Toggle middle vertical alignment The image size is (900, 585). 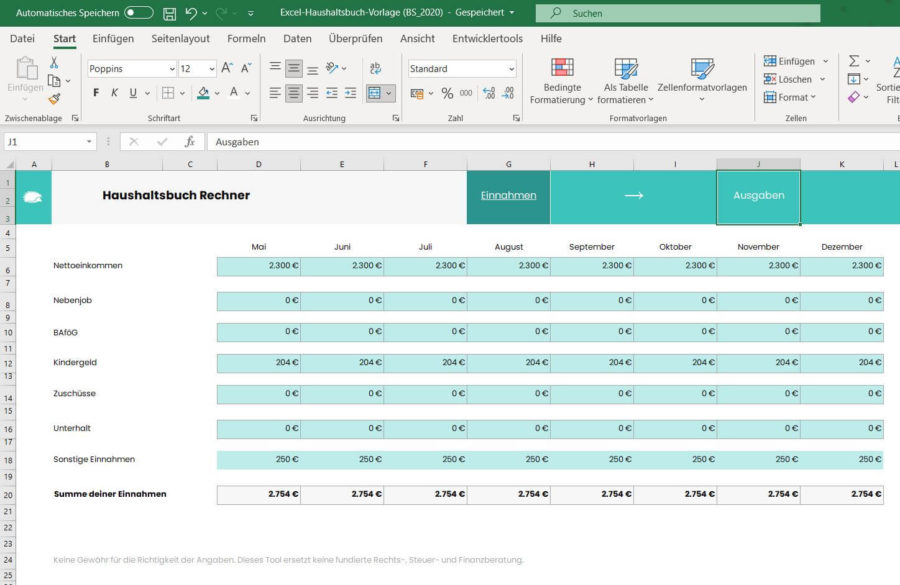tap(293, 68)
